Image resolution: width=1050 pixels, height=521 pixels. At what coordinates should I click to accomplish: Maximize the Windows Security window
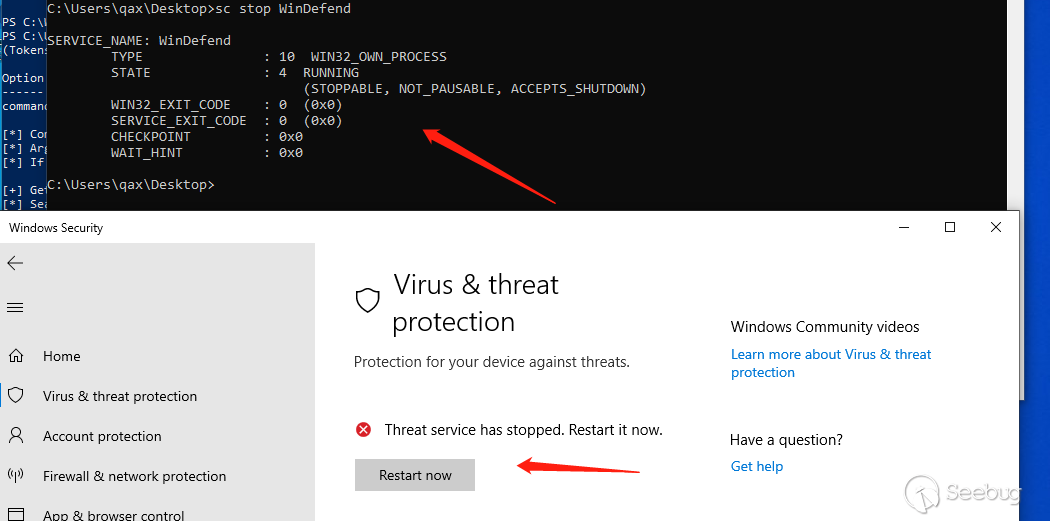point(950,228)
